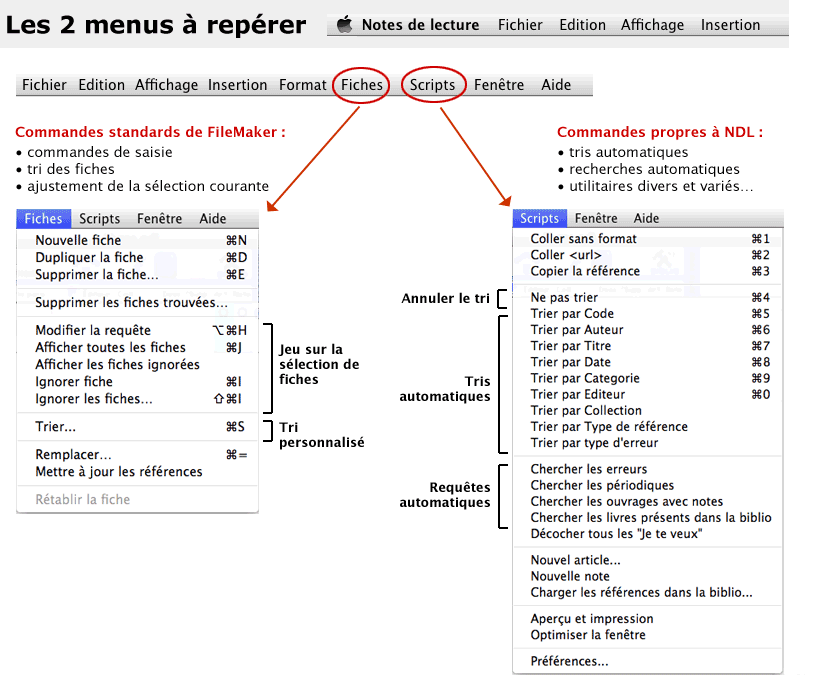
Task: Choose Afficher toutes les fiches
Action: [x=138, y=348]
